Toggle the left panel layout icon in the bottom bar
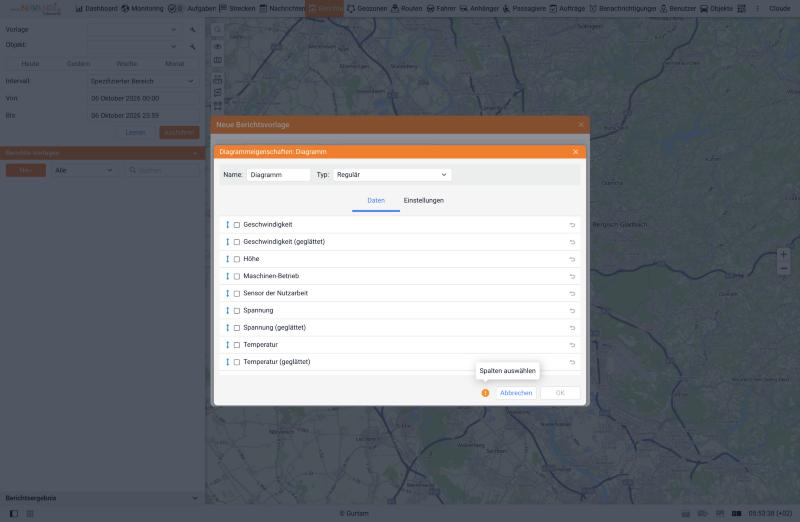This screenshot has height=522, width=800. pos(14,513)
